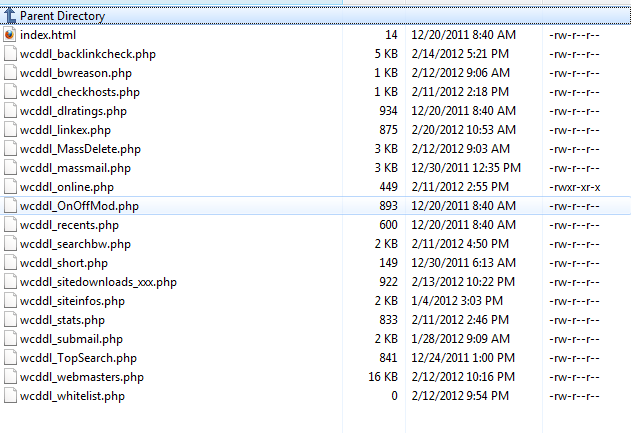The height and width of the screenshot is (433, 631).
Task: Select file name wcddl_sitedownloads_xxx.php
Action: (98, 282)
